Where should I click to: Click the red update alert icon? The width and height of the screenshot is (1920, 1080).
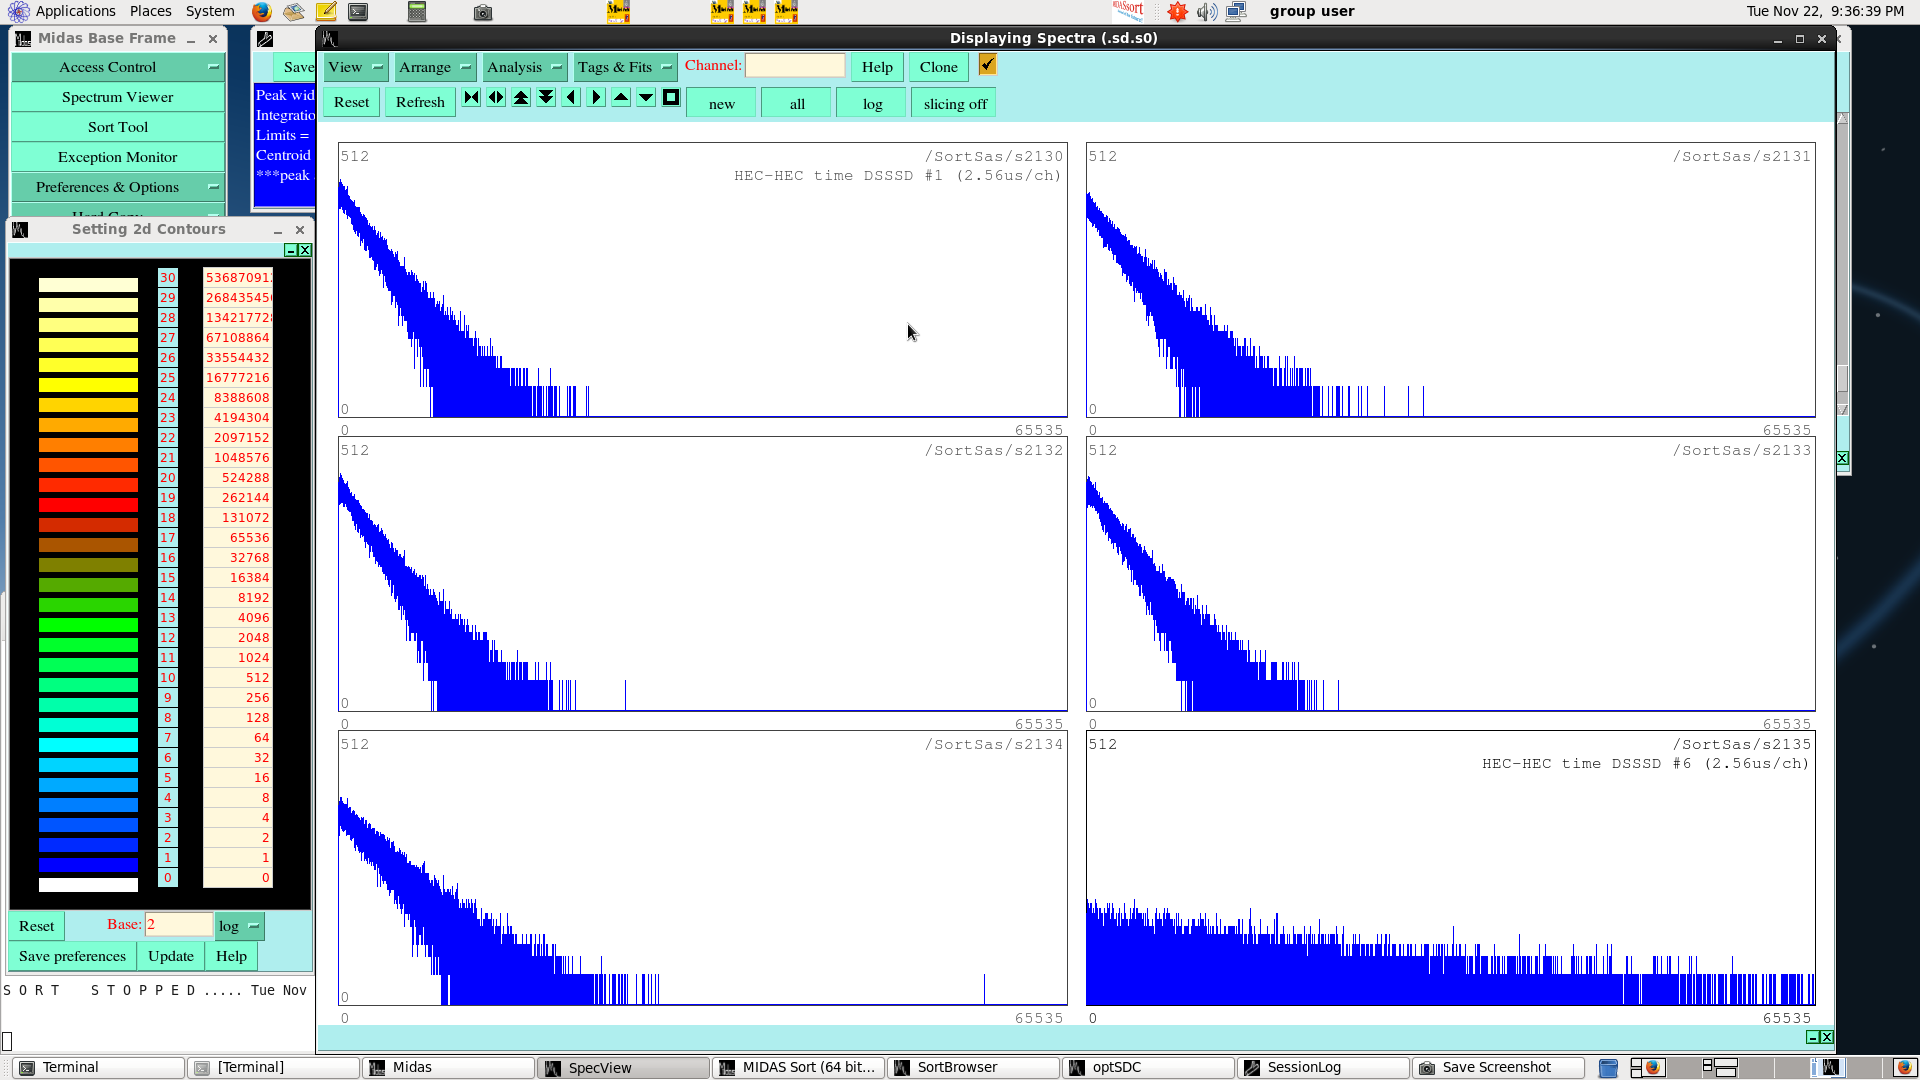1178,12
